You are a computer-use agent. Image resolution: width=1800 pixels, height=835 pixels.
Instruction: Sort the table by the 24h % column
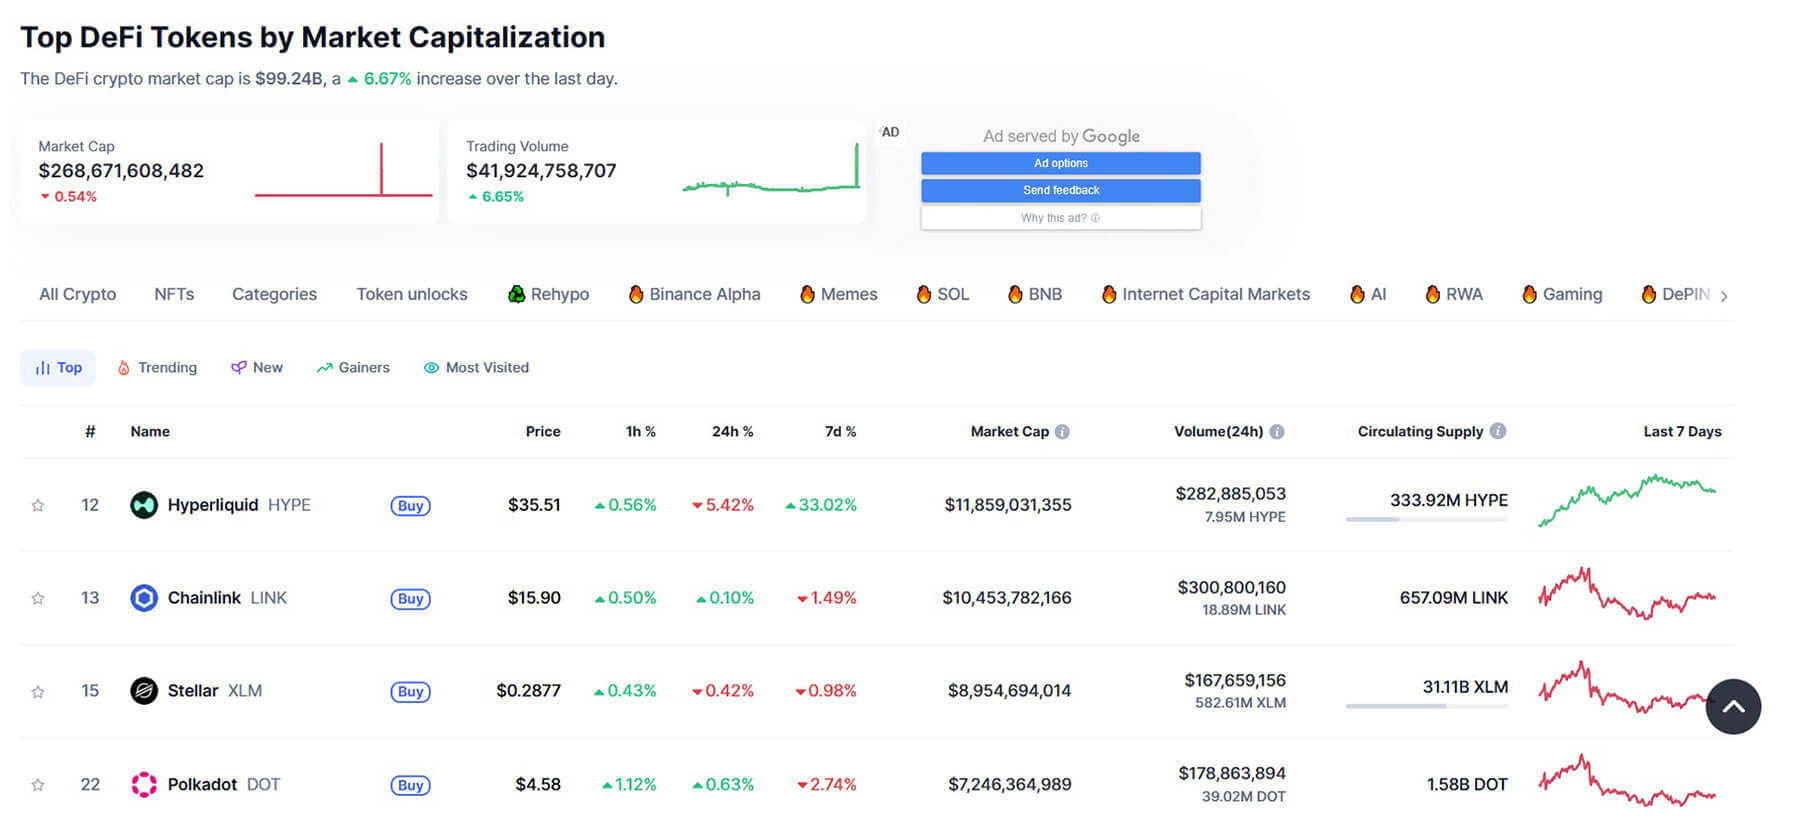732,432
